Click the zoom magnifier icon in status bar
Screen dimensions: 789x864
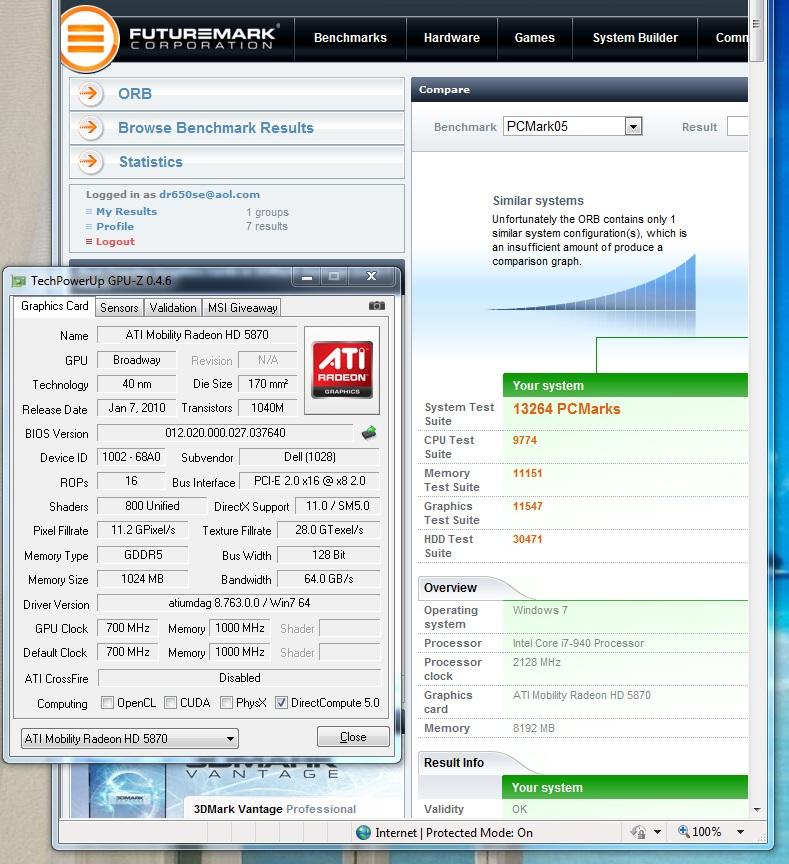[683, 831]
